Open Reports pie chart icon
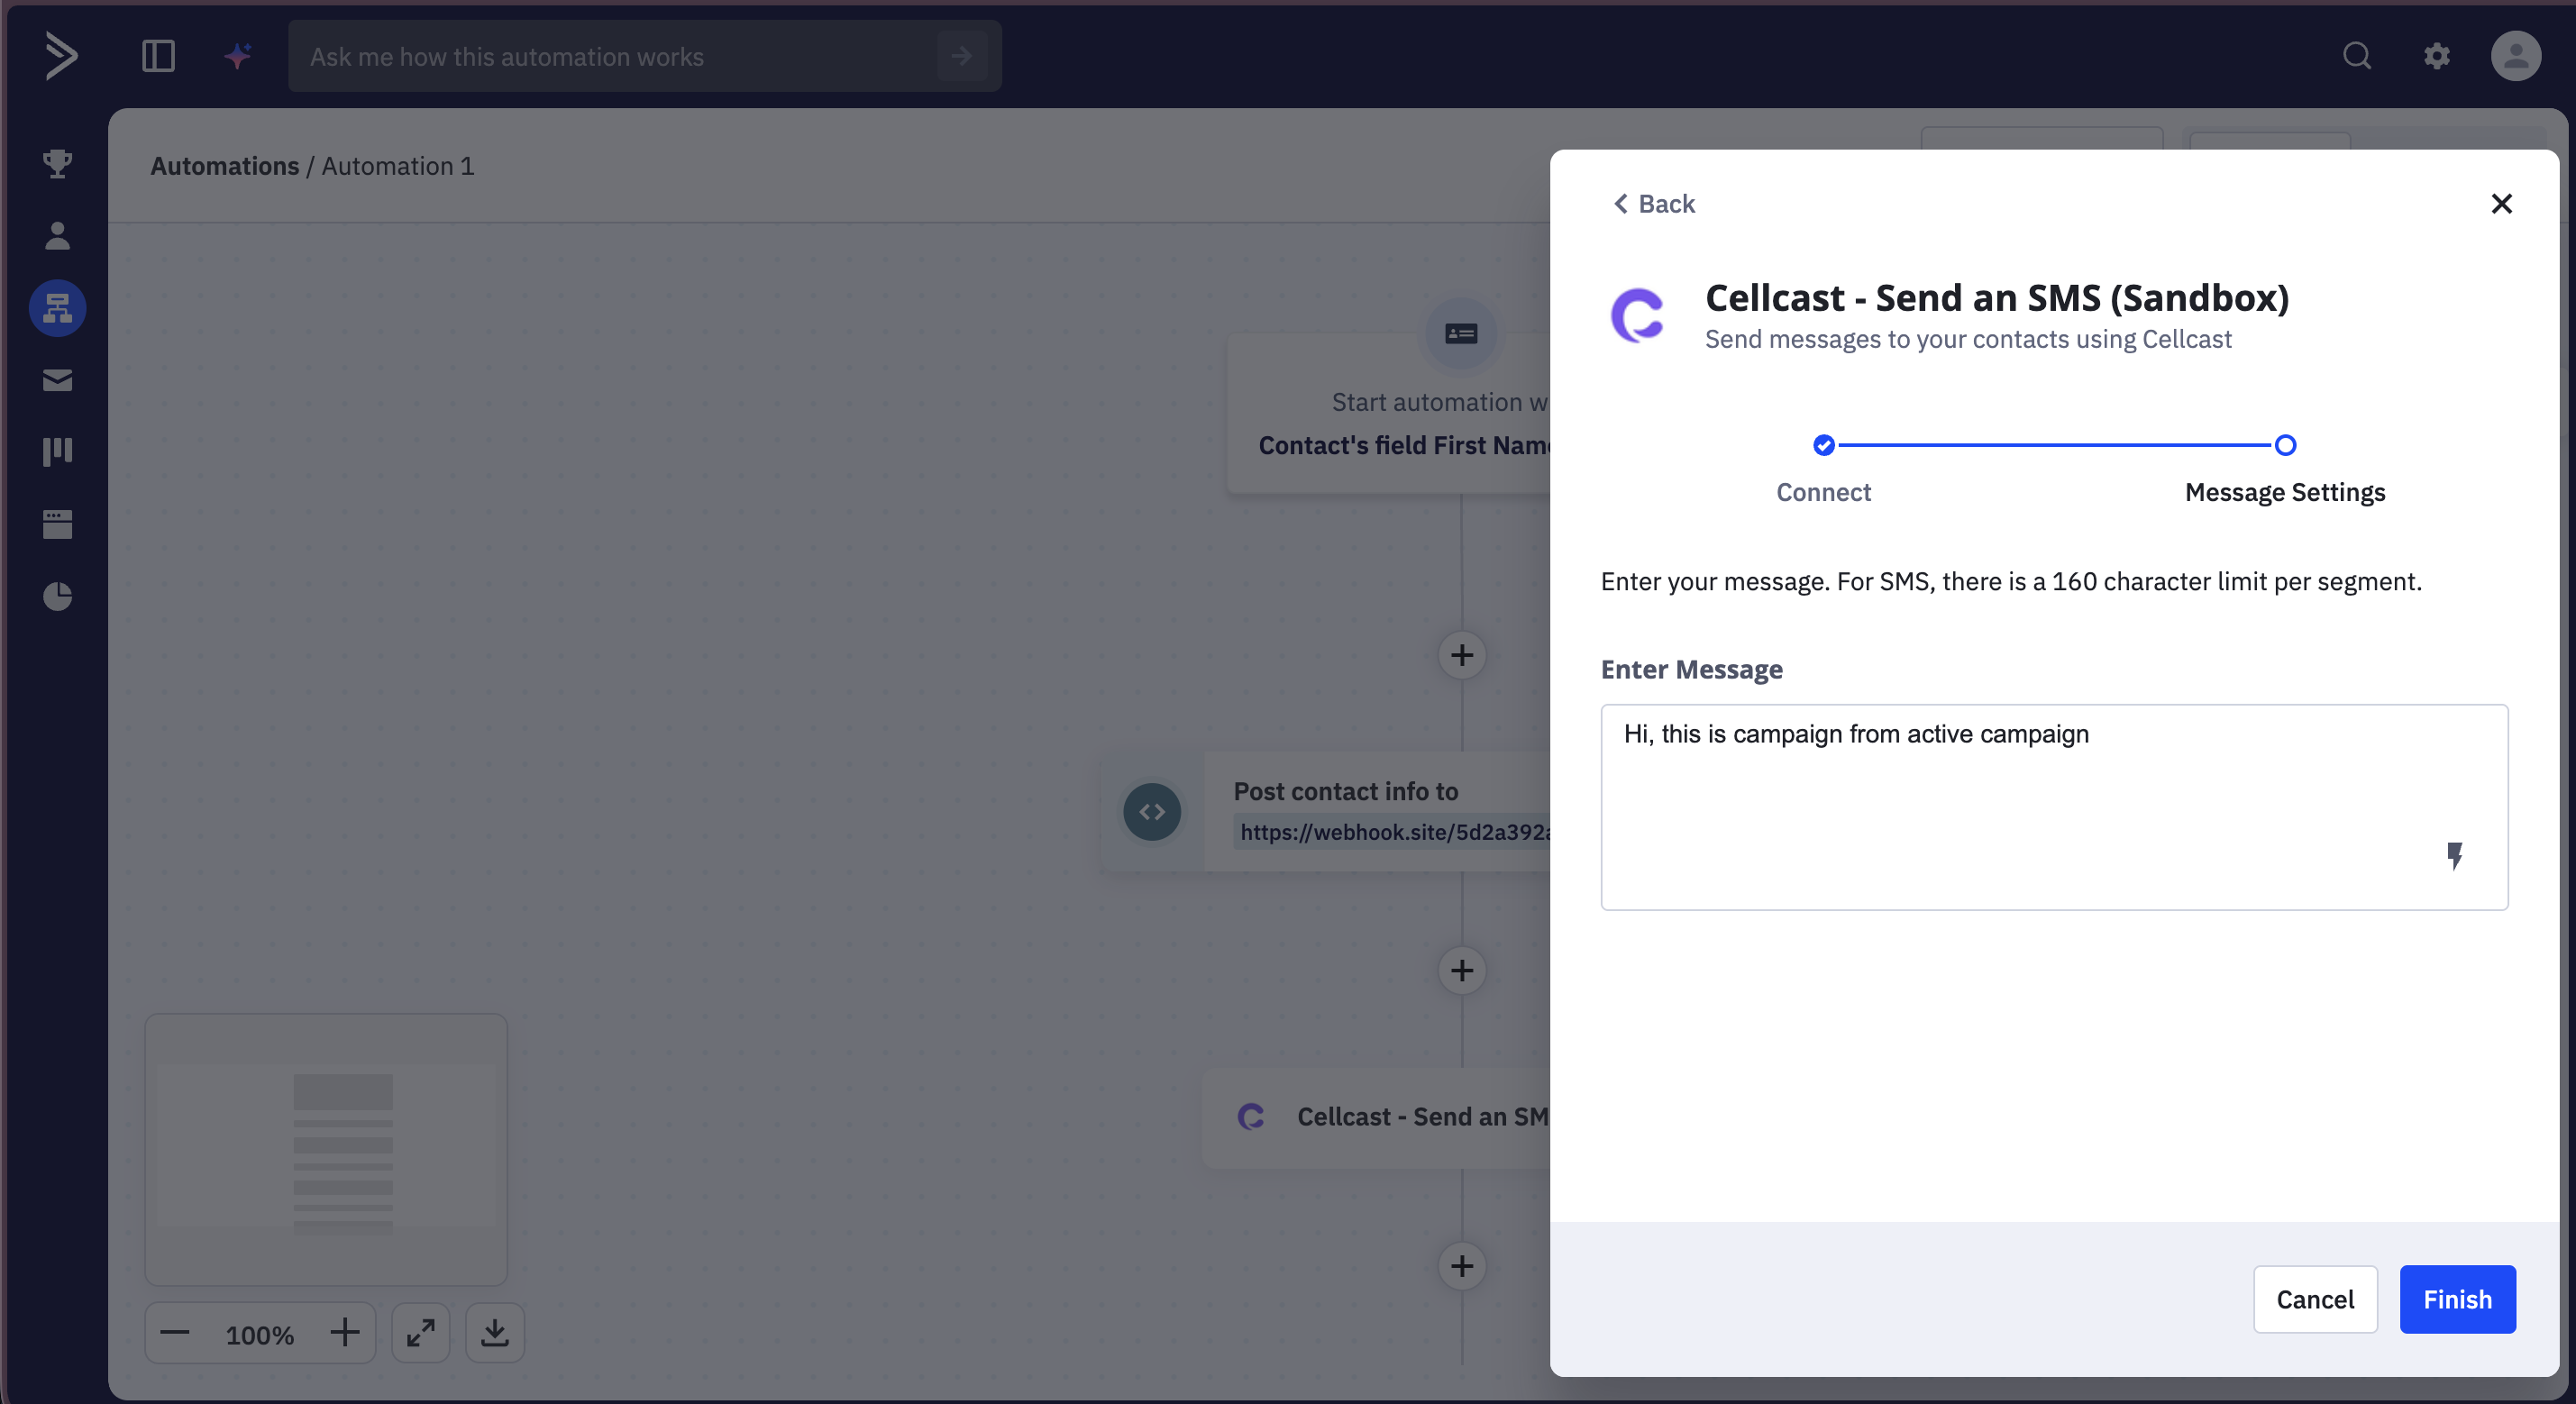Screen dimensions: 2576x1404 (58, 596)
